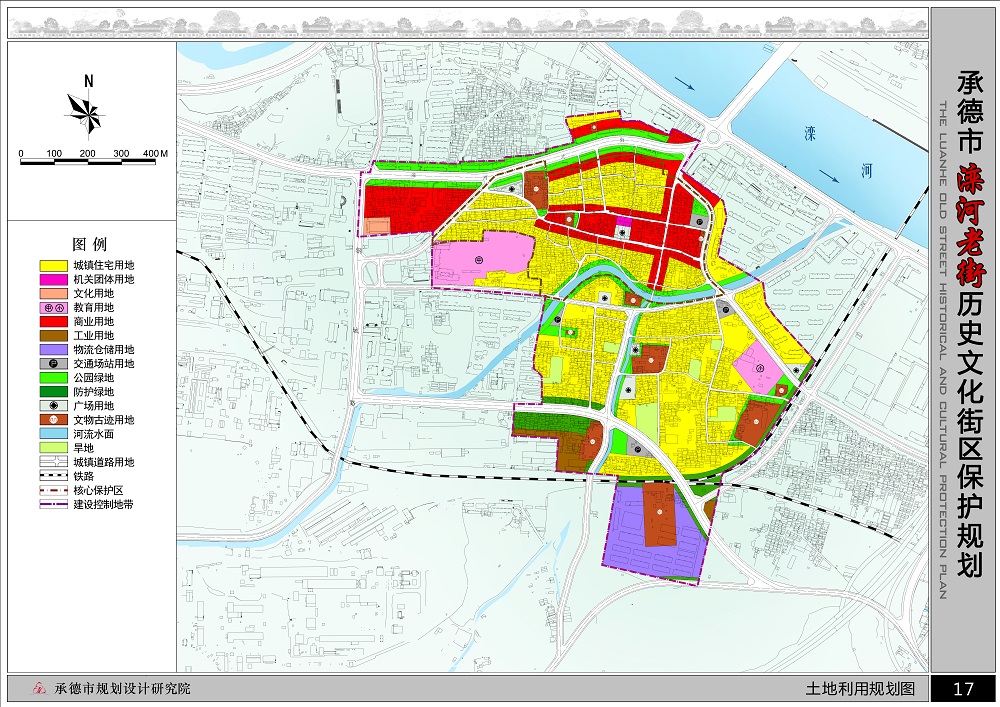Click the legend label 文化用地

click(x=94, y=293)
